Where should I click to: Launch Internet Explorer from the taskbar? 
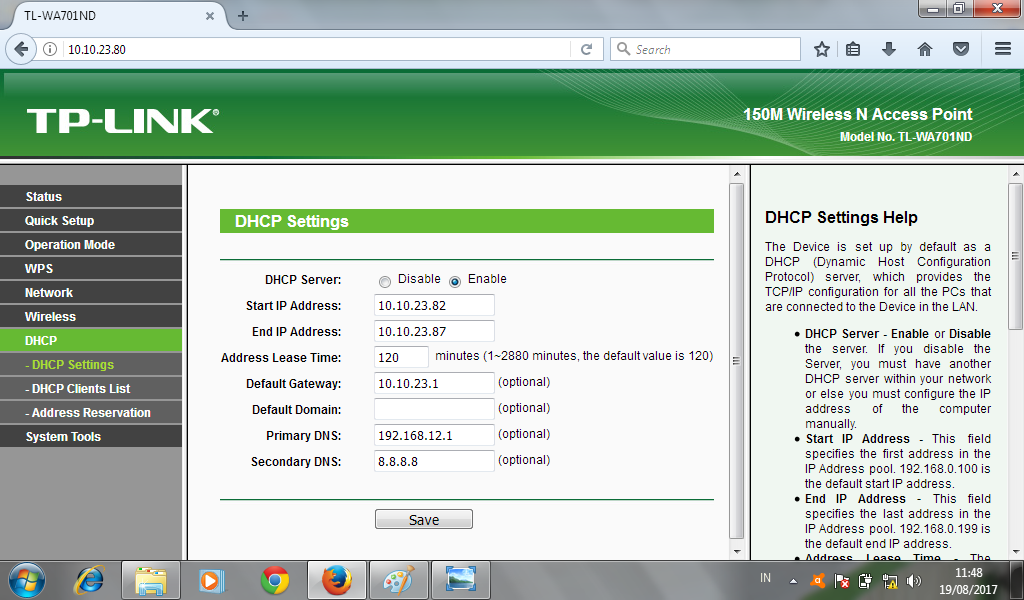click(x=89, y=580)
